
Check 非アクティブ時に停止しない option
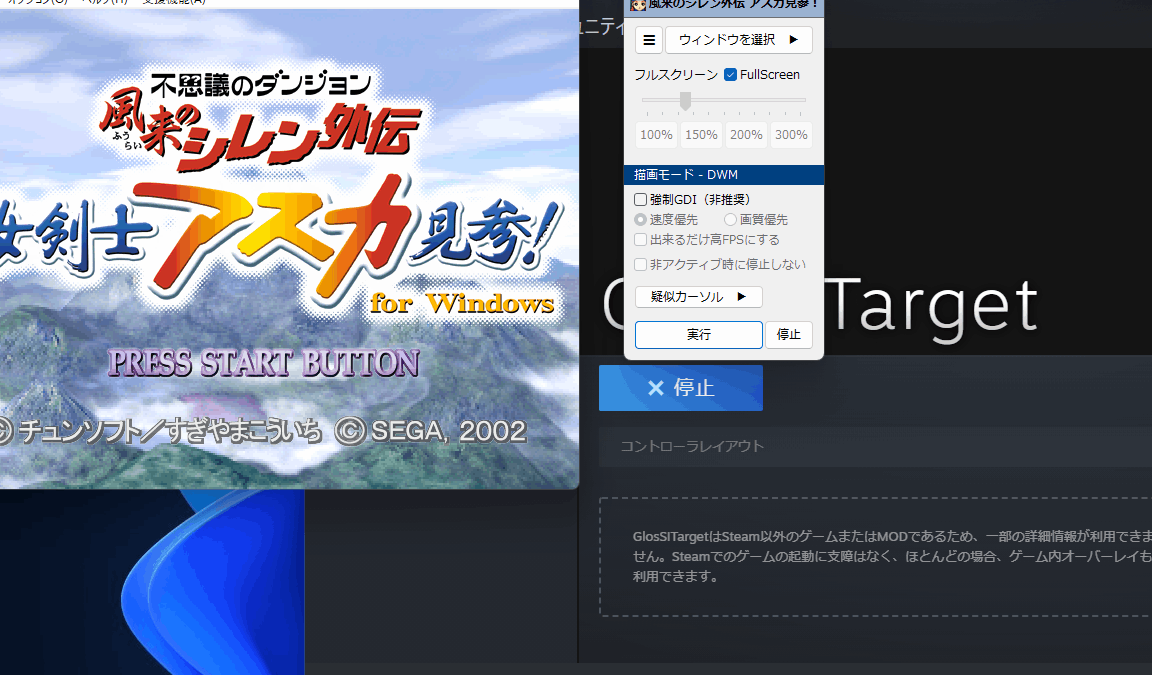pyautogui.click(x=638, y=264)
